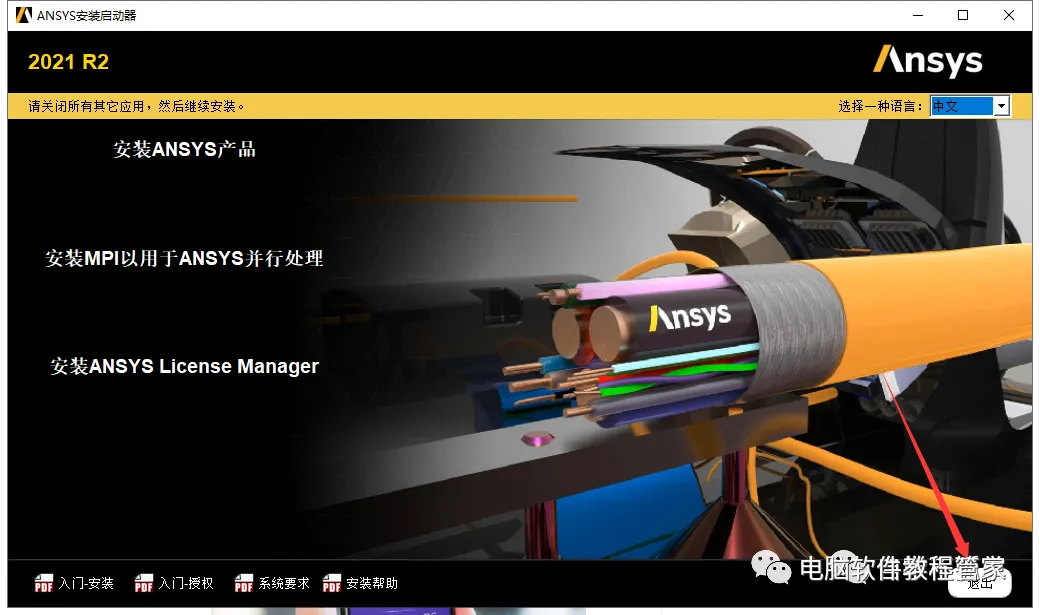Click the 安装帮助 text link
The image size is (1040, 615).
coord(372,583)
